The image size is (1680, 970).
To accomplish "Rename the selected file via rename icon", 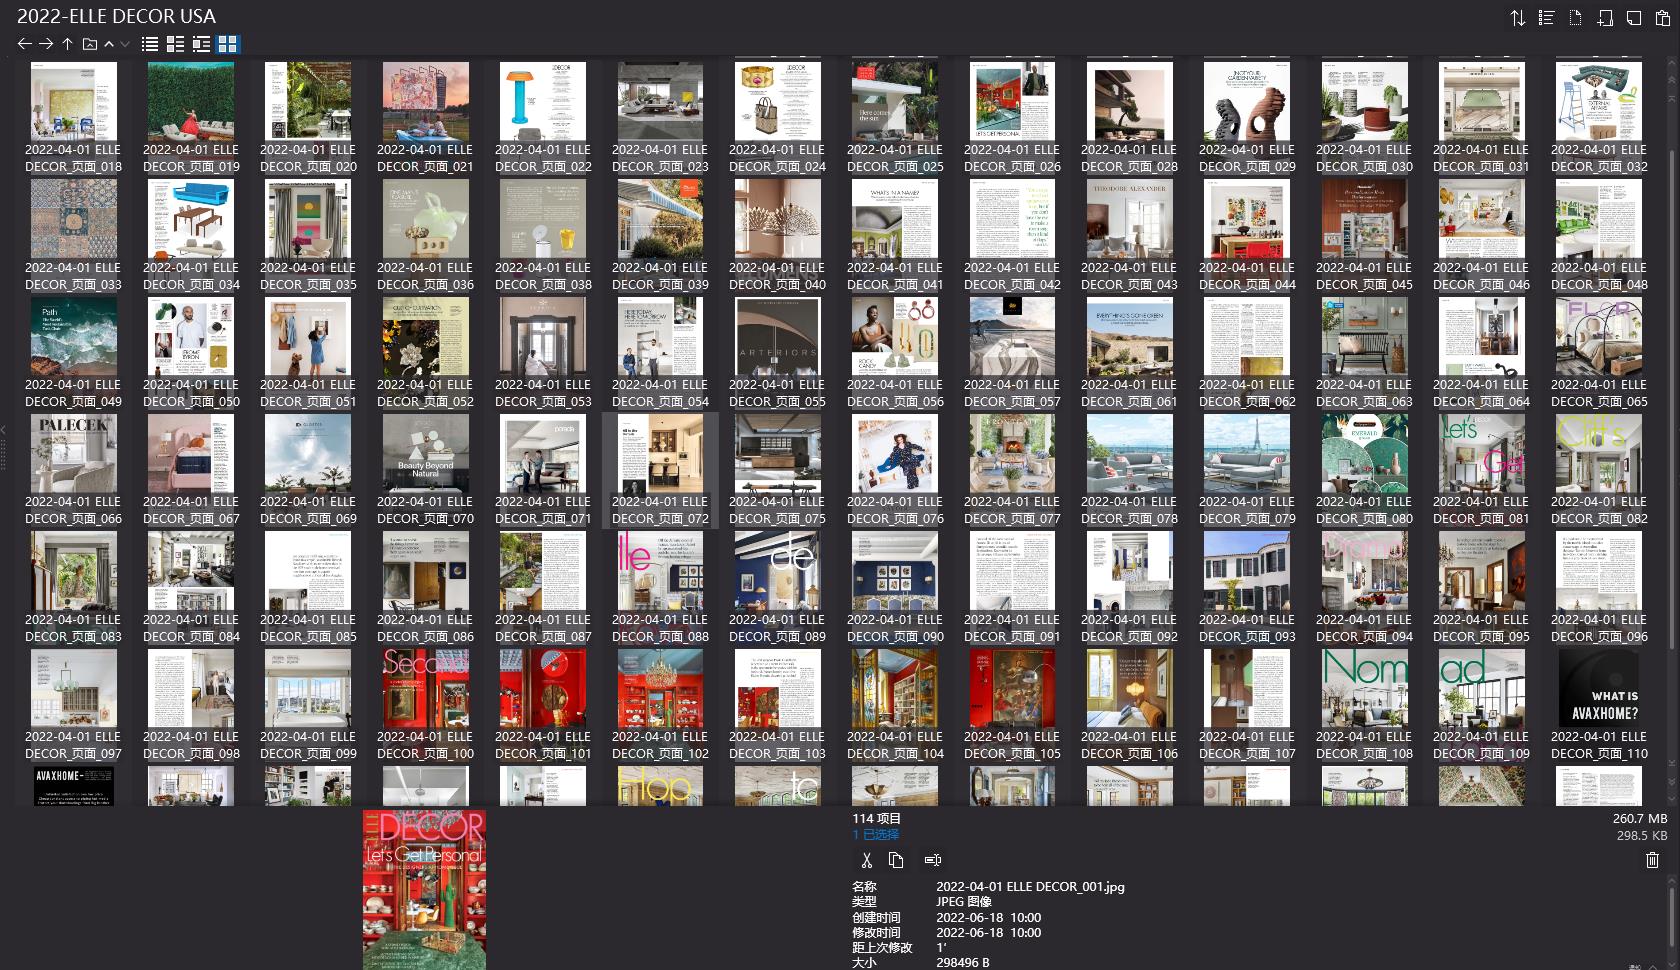I will click(933, 859).
